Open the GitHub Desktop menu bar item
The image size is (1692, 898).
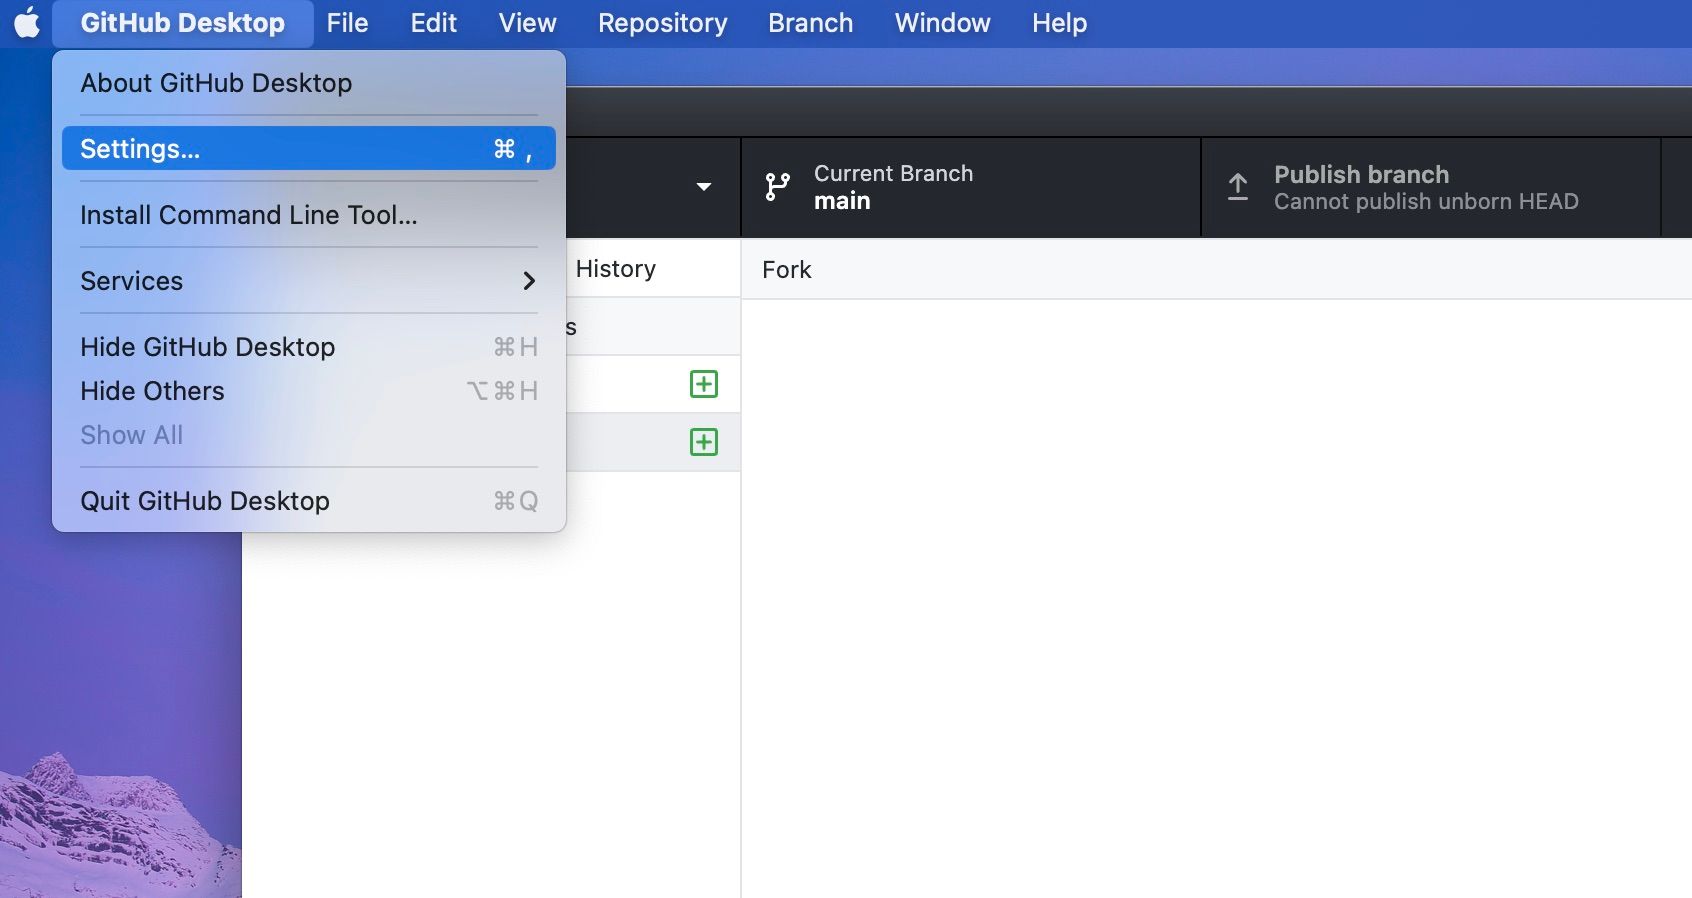coord(183,23)
